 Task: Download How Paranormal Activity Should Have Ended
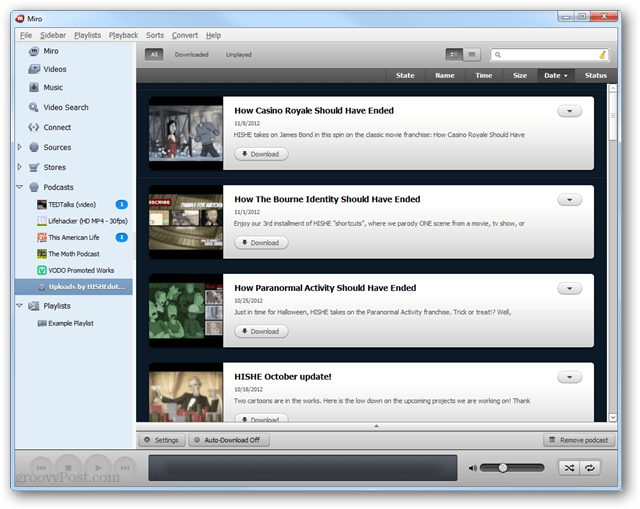(261, 331)
